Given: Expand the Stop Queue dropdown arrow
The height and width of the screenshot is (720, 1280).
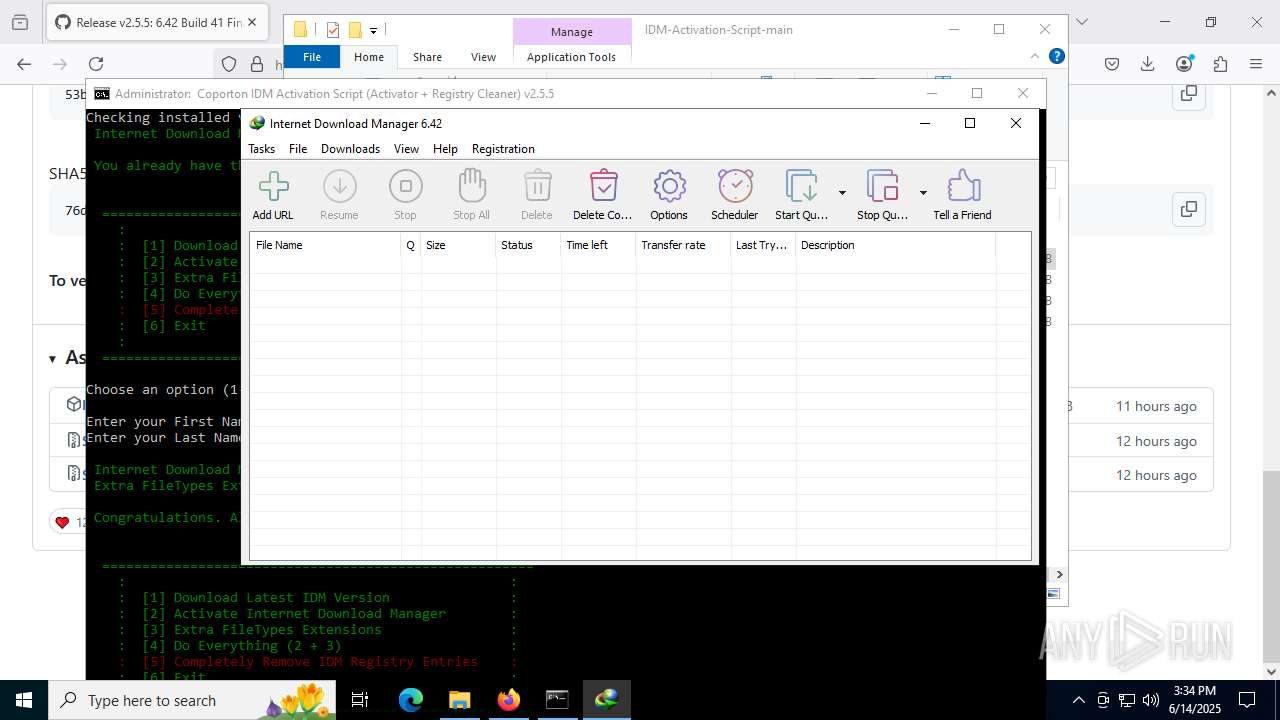Looking at the screenshot, I should (x=923, y=193).
